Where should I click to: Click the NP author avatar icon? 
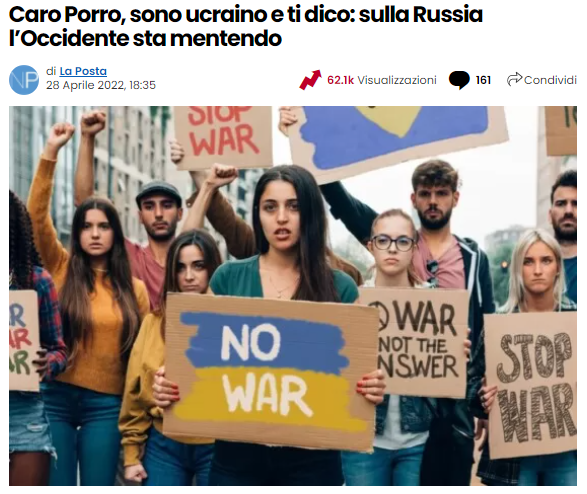(24, 80)
